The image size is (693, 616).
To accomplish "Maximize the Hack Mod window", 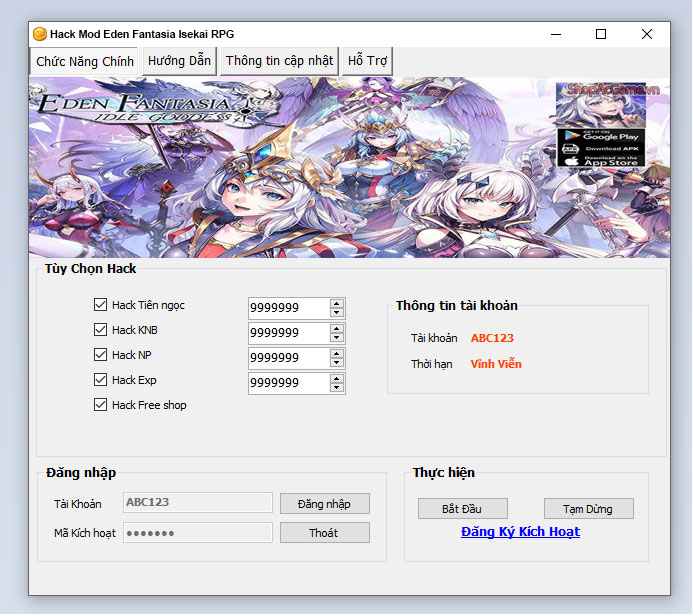I will (x=601, y=34).
